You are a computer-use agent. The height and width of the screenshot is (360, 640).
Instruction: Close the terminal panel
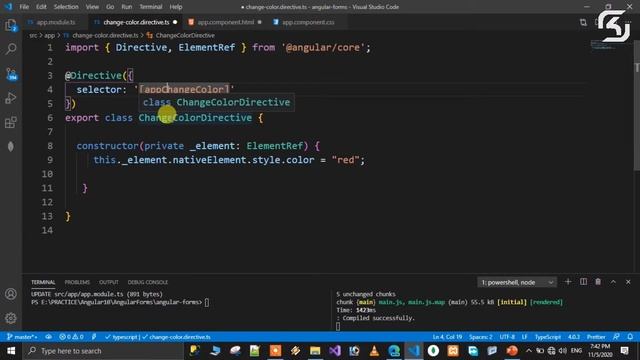[628, 282]
